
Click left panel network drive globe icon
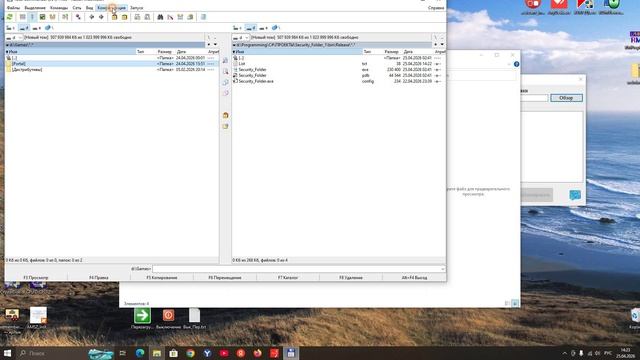(x=49, y=28)
